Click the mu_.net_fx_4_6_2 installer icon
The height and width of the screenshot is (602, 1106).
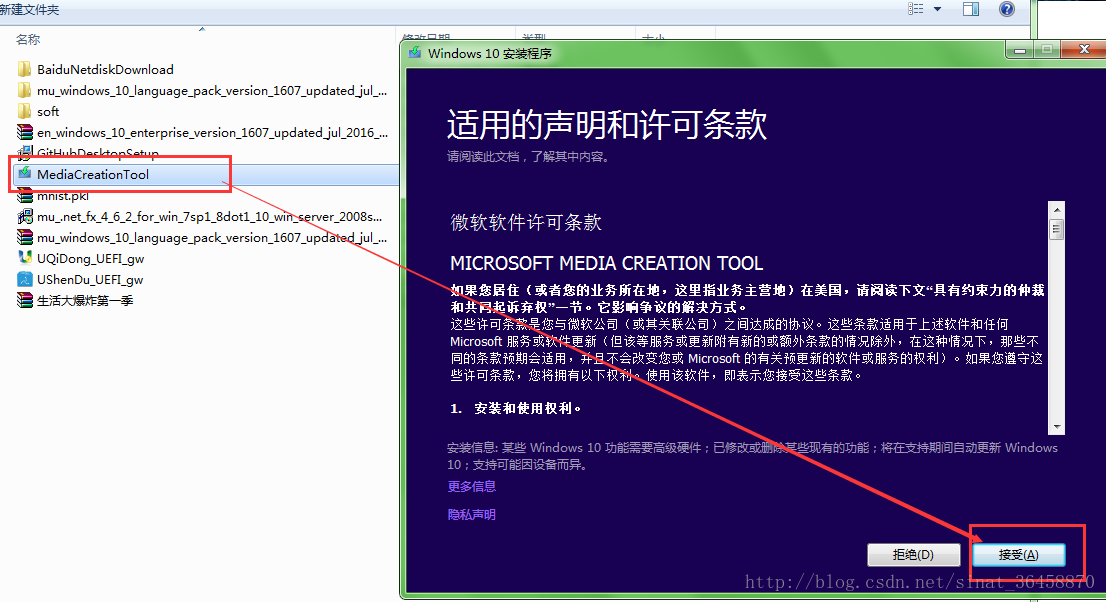(x=25, y=217)
